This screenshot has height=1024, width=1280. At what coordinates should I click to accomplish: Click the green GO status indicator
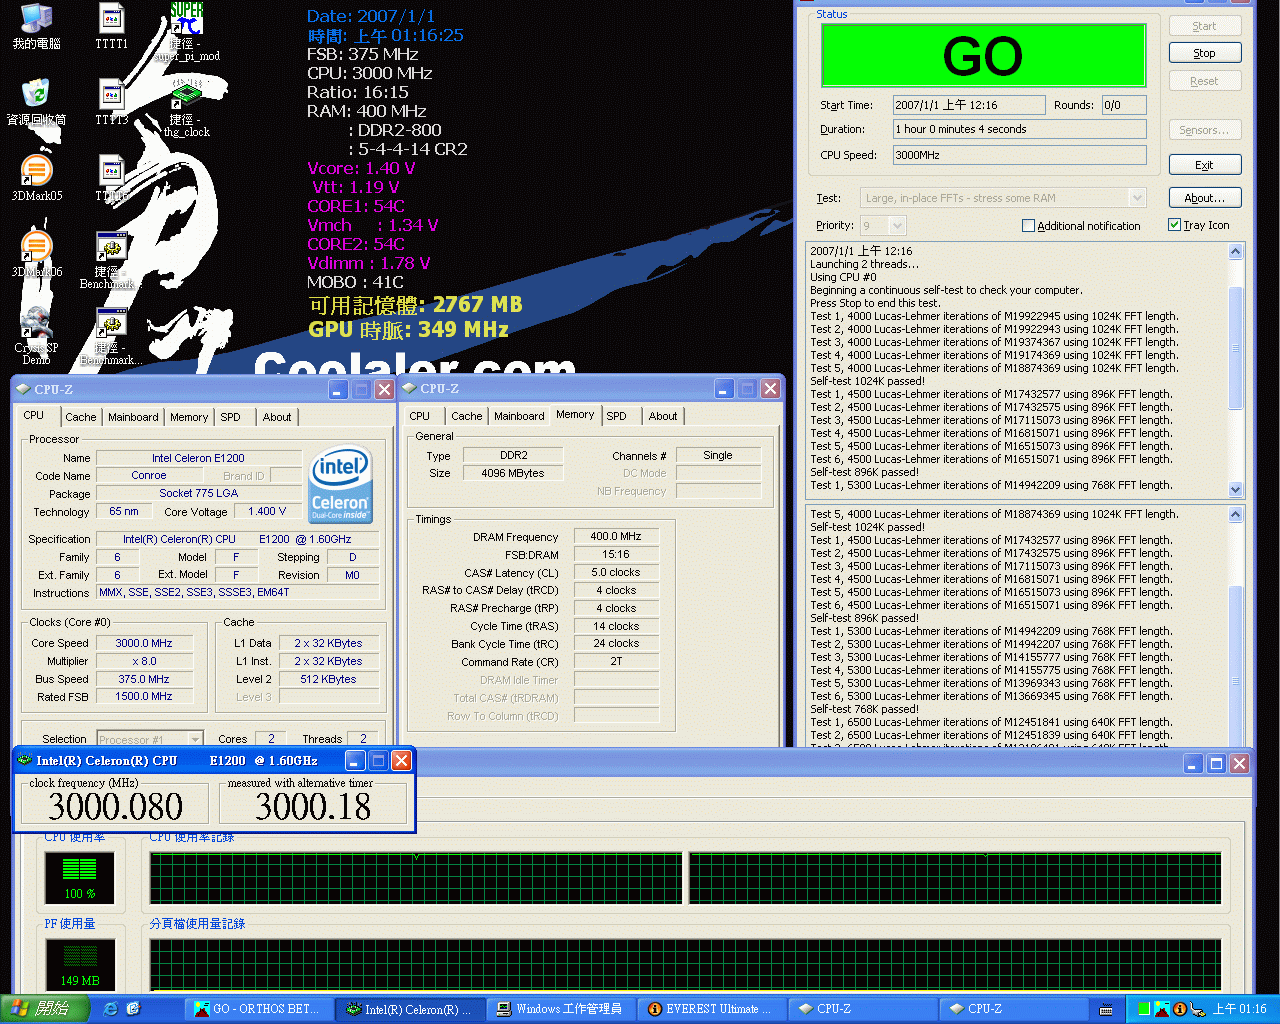tap(983, 55)
